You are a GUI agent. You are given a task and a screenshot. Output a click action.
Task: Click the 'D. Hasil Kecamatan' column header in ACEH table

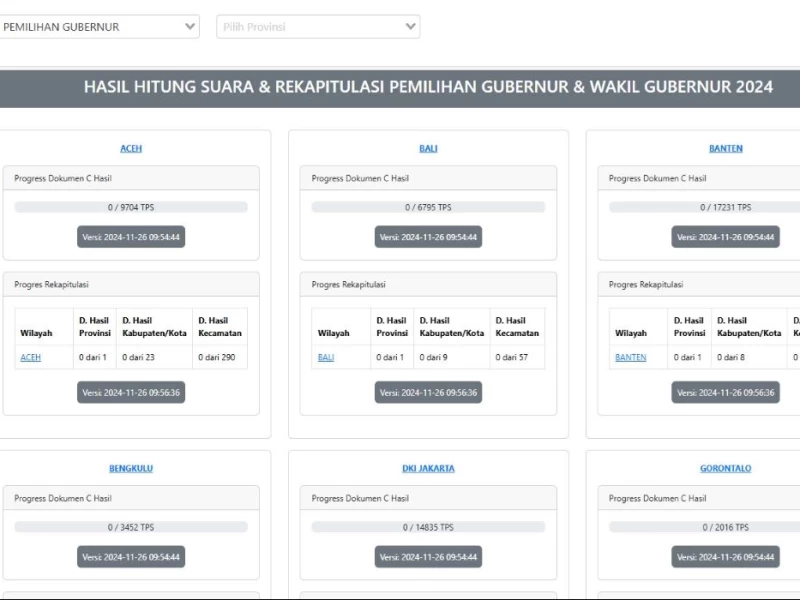(x=220, y=327)
